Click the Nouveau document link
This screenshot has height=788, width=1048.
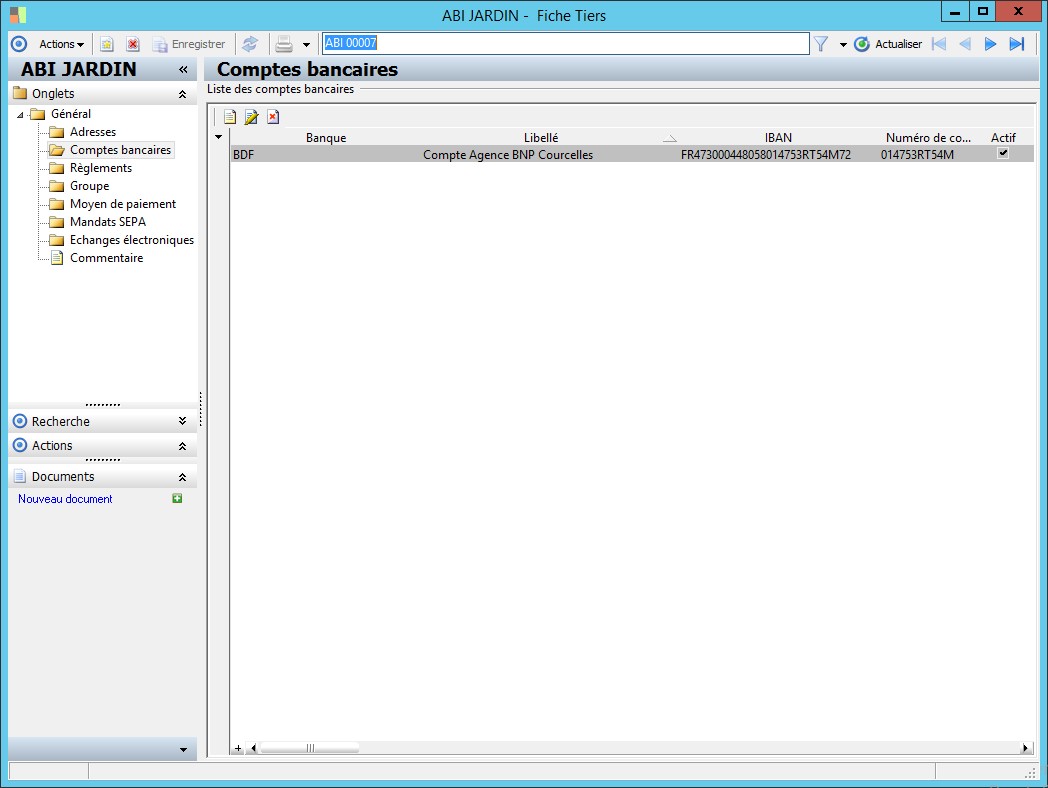click(65, 499)
